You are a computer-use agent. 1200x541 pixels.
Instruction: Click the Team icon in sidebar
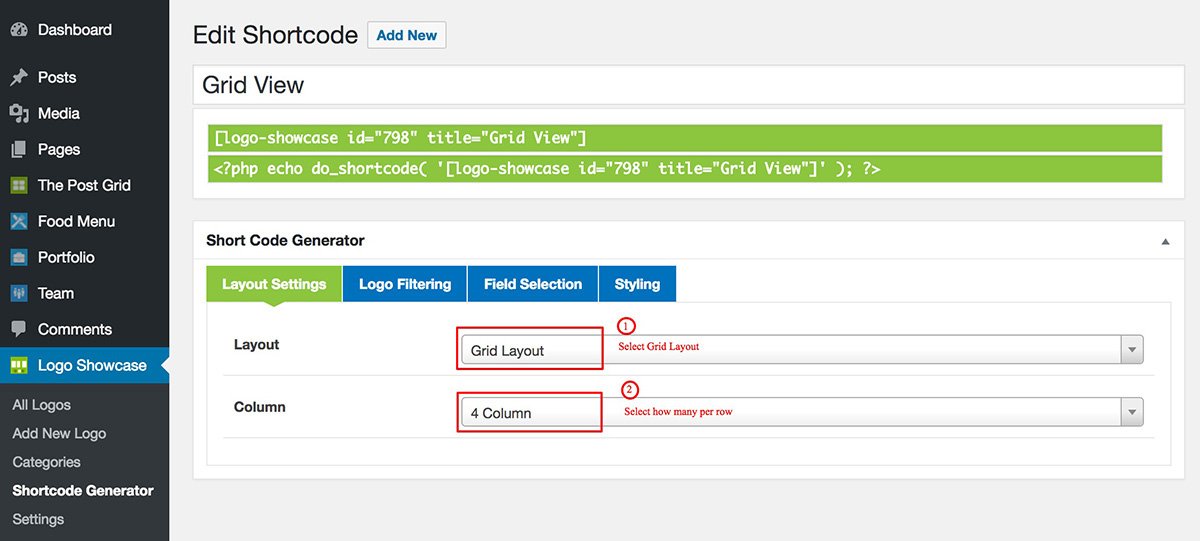click(x=18, y=293)
